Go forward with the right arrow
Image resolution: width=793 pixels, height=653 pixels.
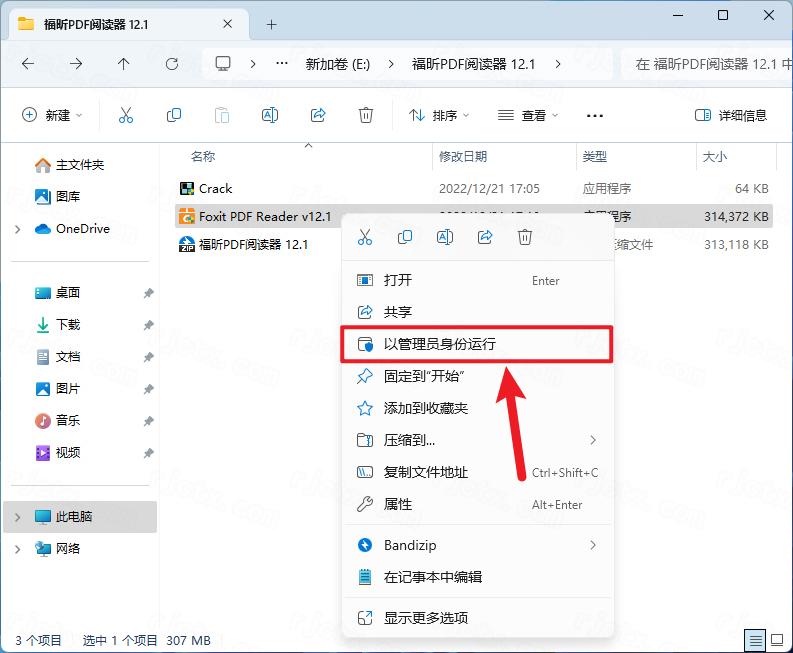pos(76,64)
